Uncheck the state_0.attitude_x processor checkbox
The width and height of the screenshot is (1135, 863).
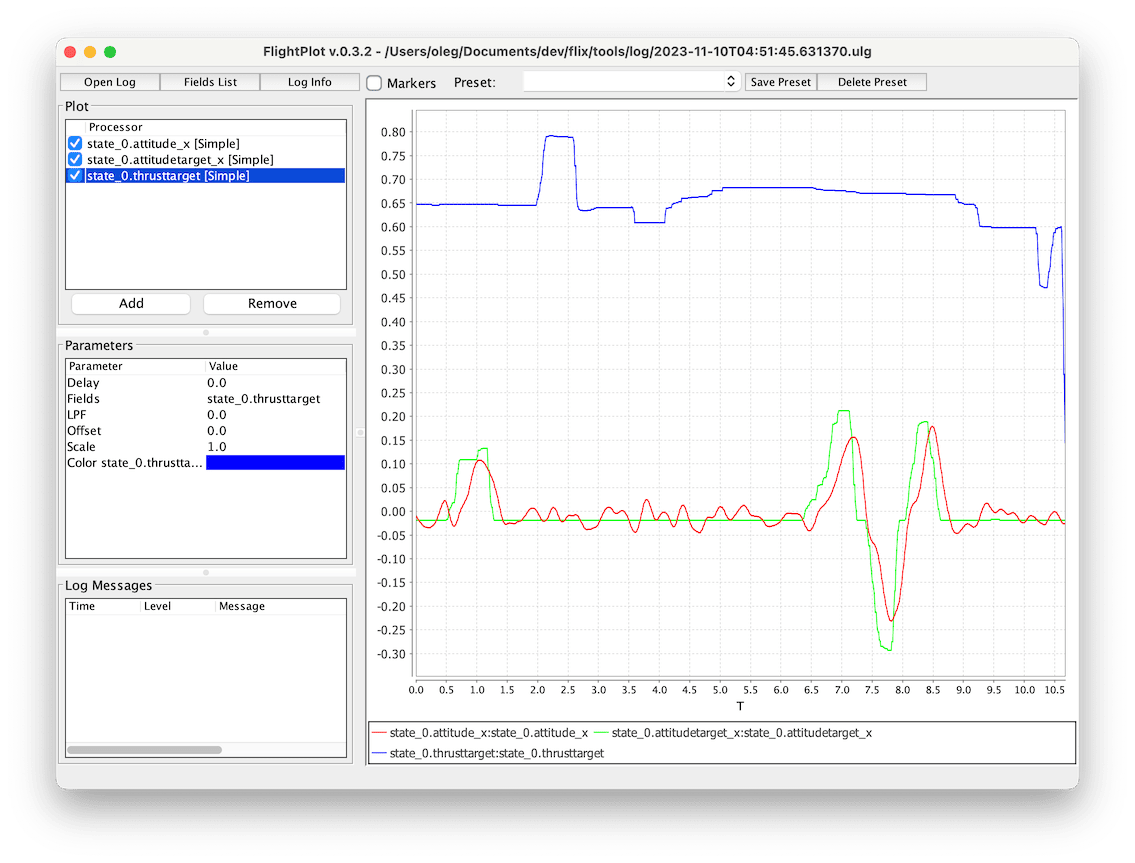[x=75, y=144]
